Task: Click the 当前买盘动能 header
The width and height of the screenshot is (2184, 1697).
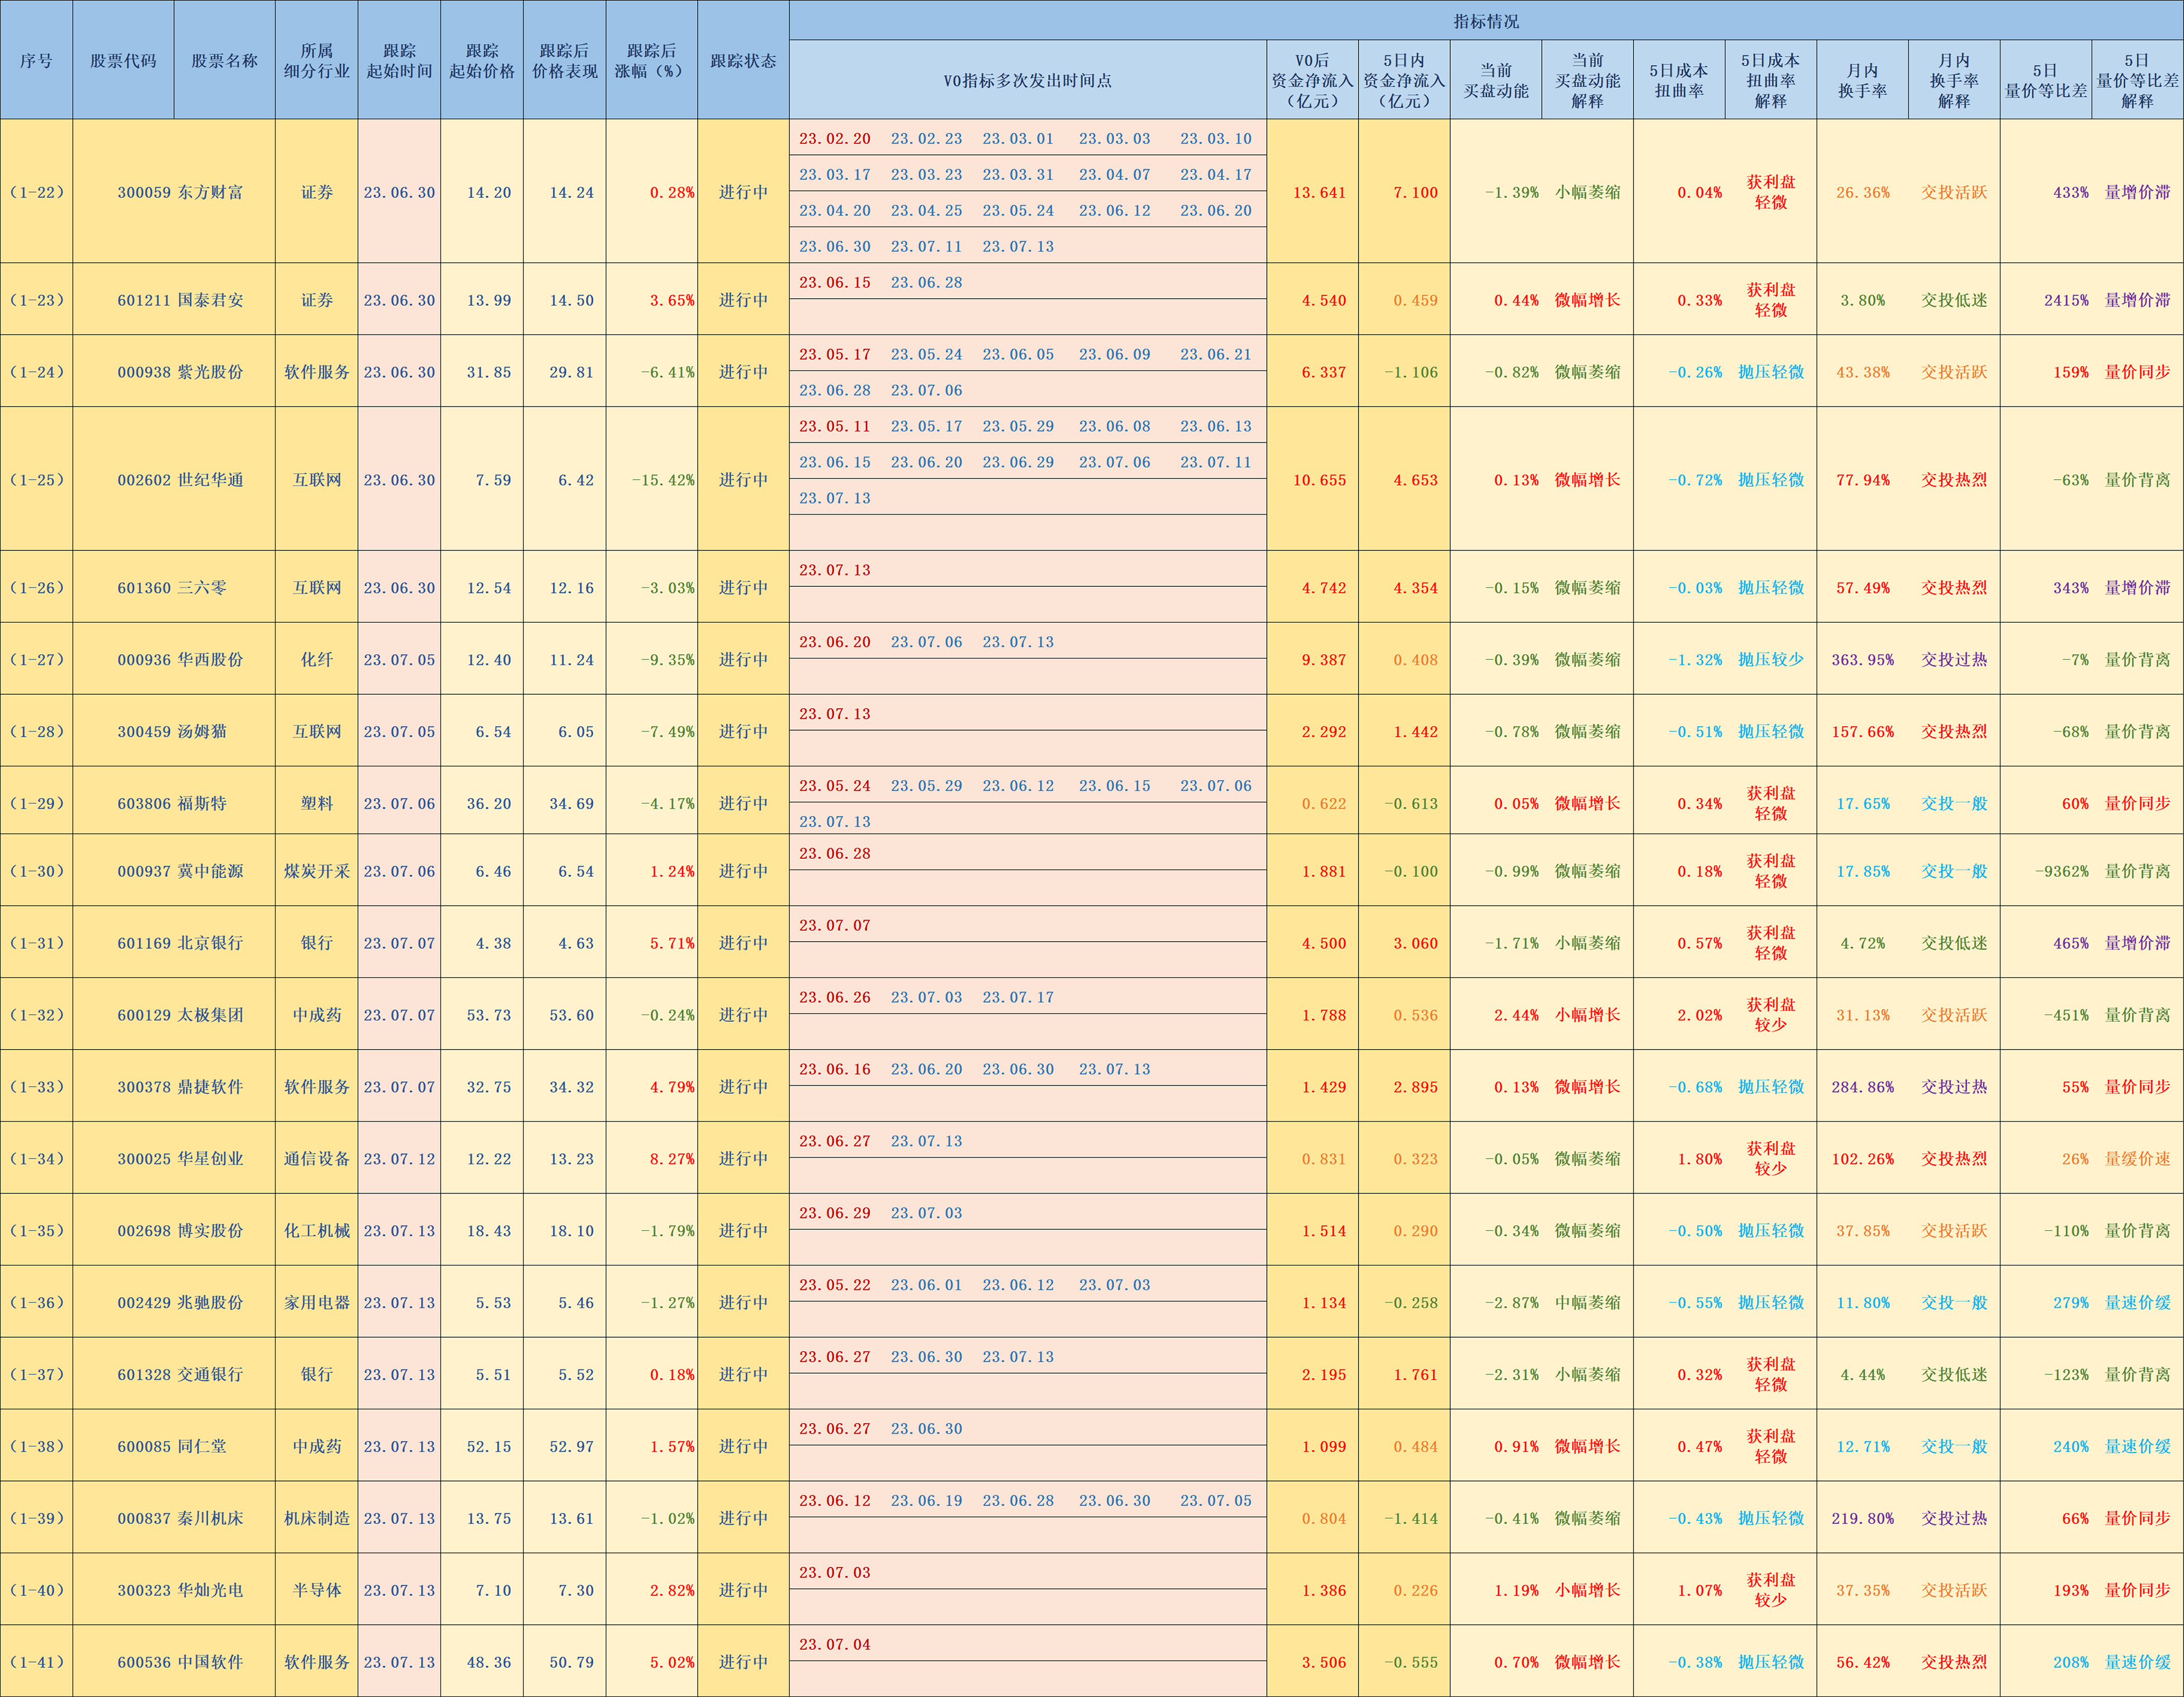Action: pyautogui.click(x=1496, y=80)
